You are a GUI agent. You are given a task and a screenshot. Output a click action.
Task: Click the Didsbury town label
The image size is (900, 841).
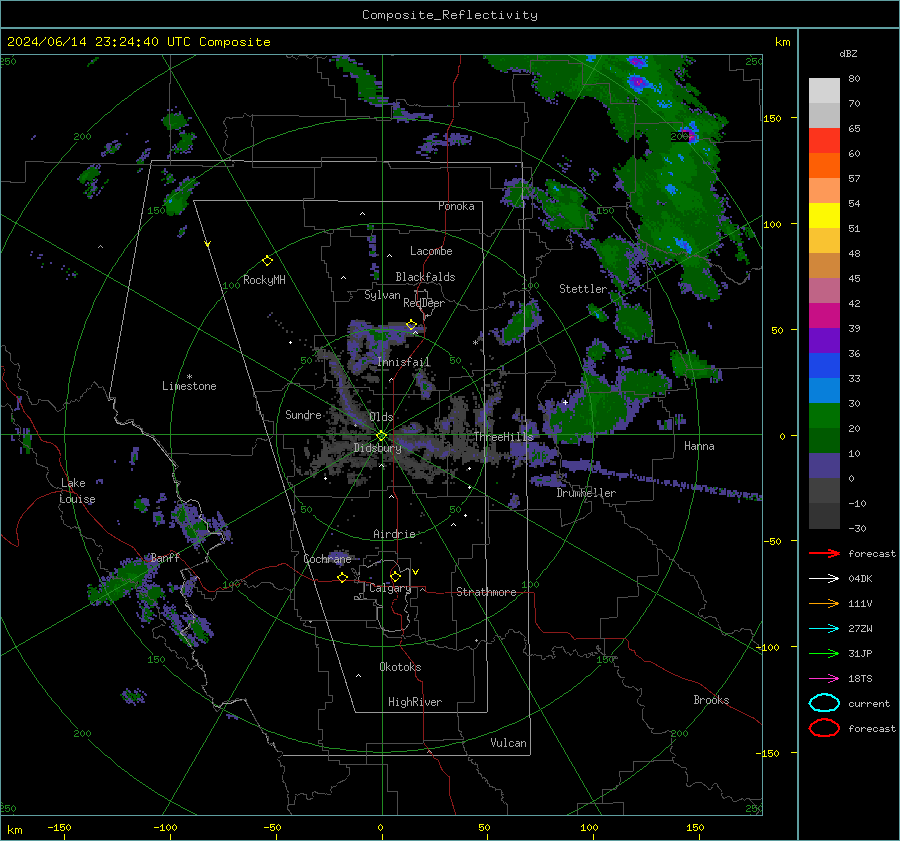(377, 448)
